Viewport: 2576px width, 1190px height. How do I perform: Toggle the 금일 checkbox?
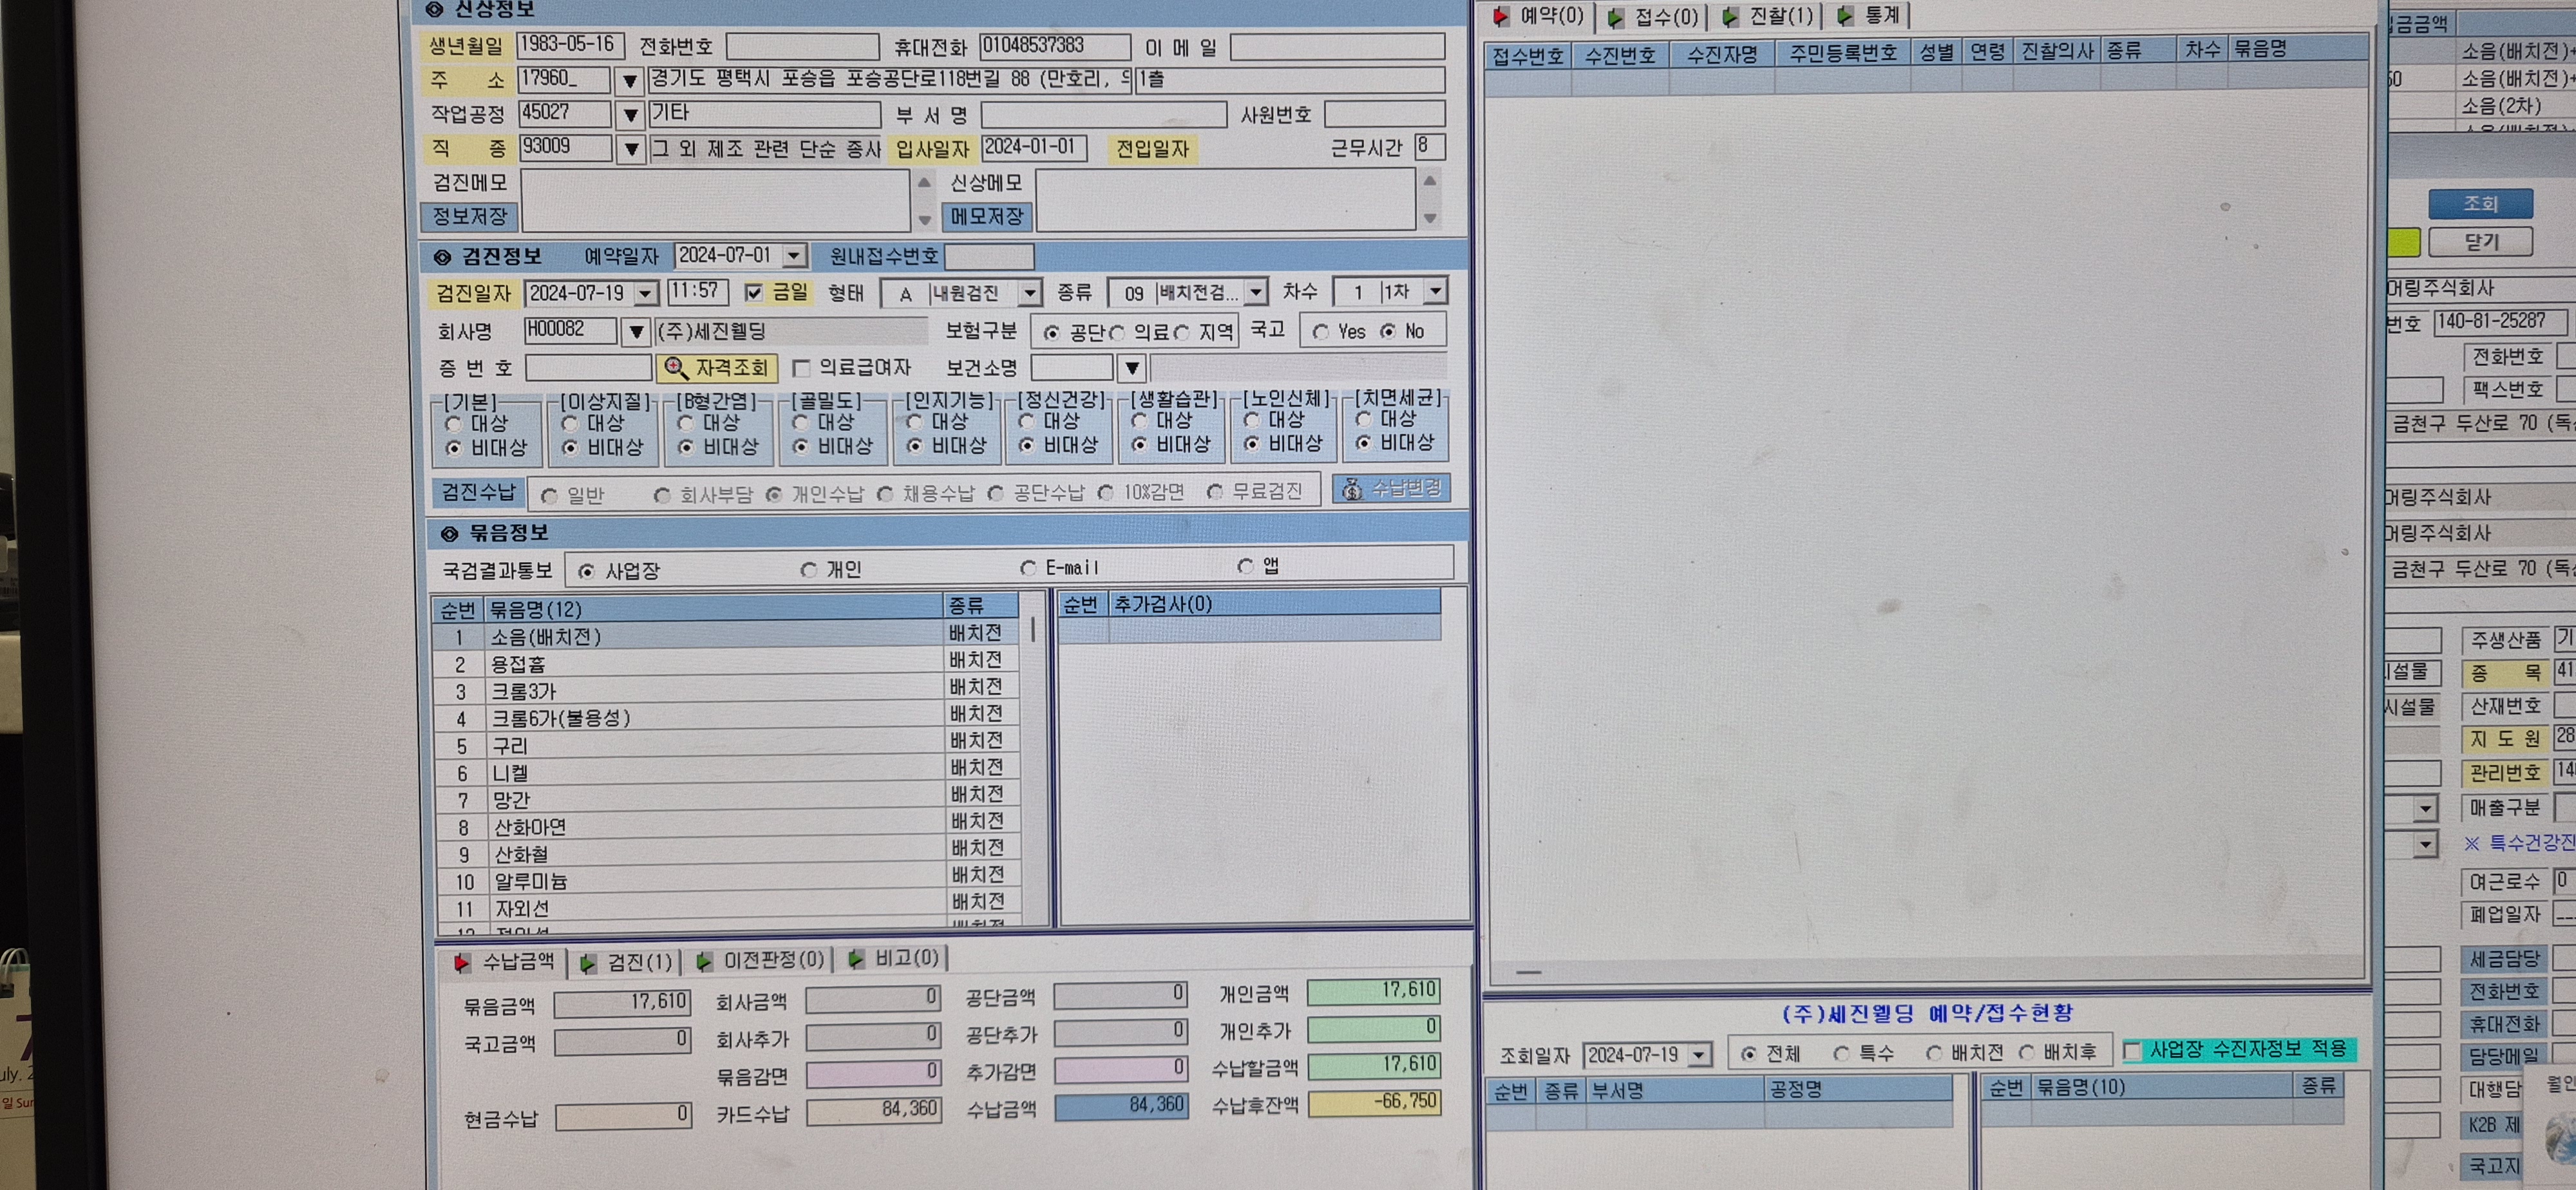coord(754,293)
